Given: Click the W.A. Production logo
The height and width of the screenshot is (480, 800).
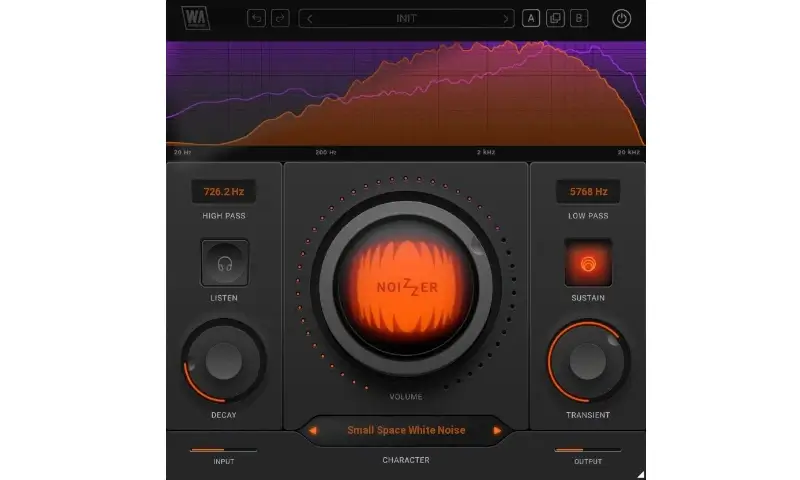Looking at the screenshot, I should tap(196, 18).
